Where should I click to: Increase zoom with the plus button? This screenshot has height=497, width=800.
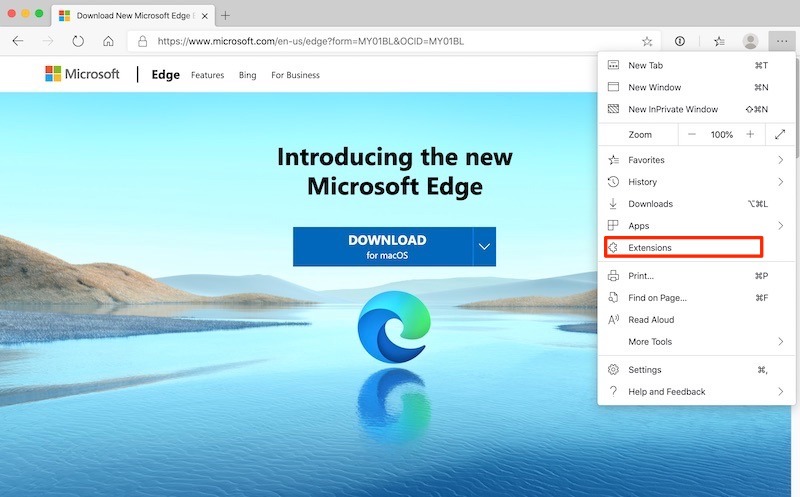750,134
